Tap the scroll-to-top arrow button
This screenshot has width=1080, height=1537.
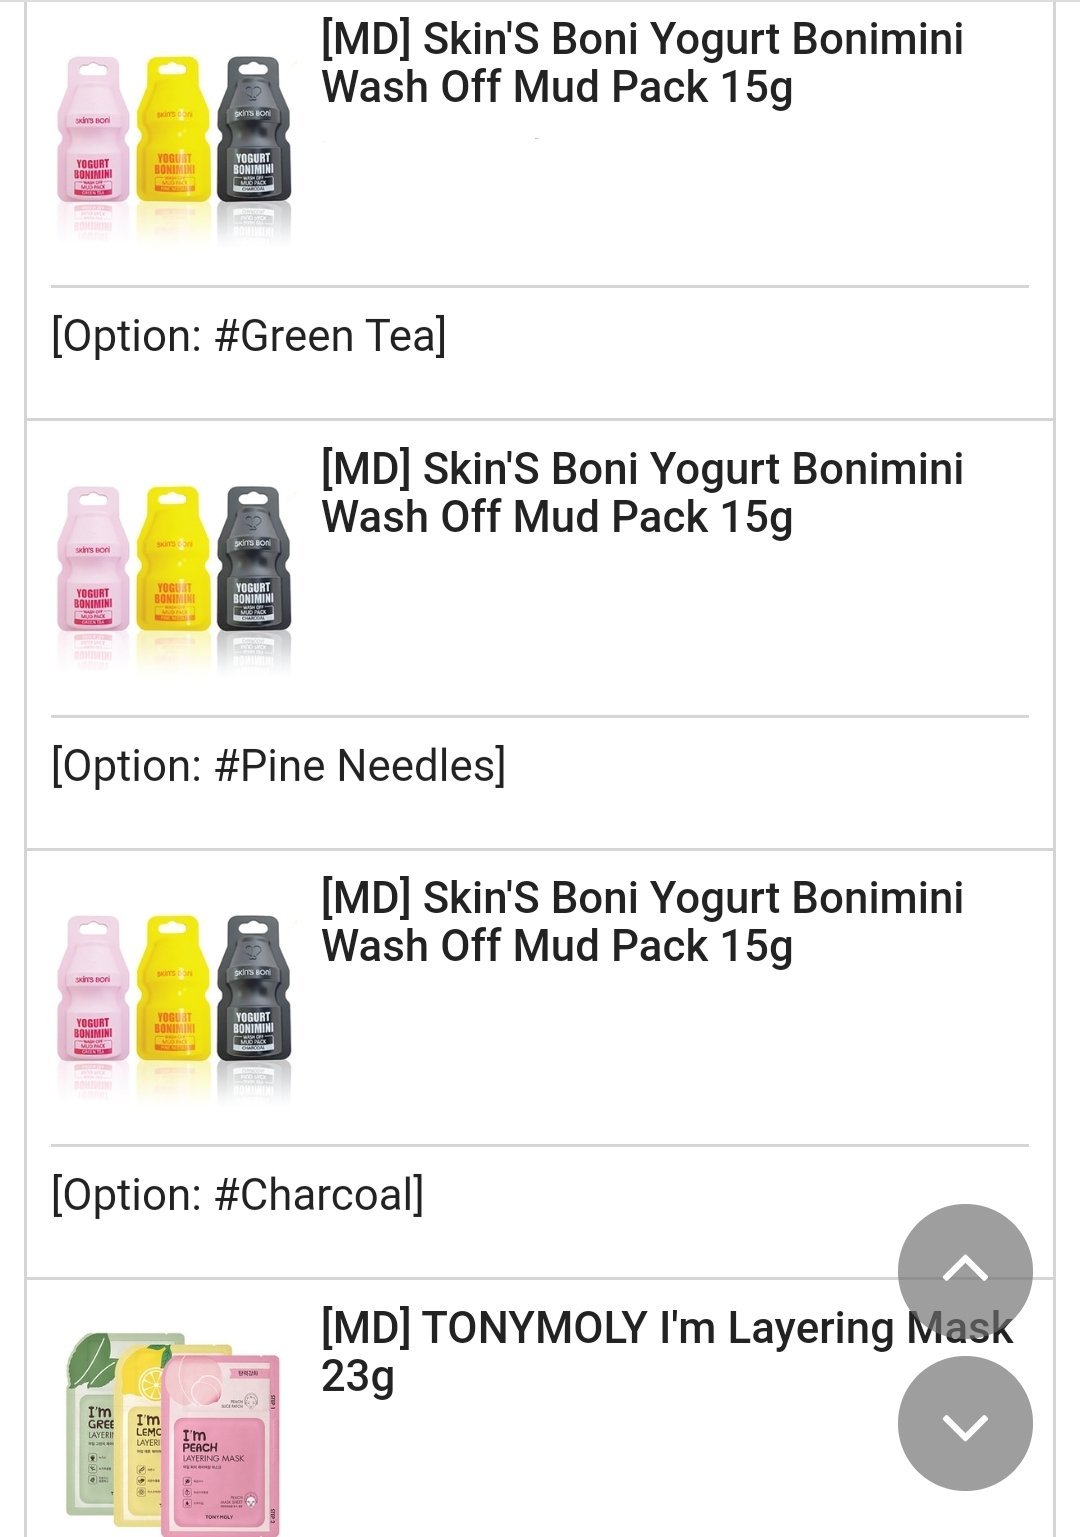tap(965, 1270)
